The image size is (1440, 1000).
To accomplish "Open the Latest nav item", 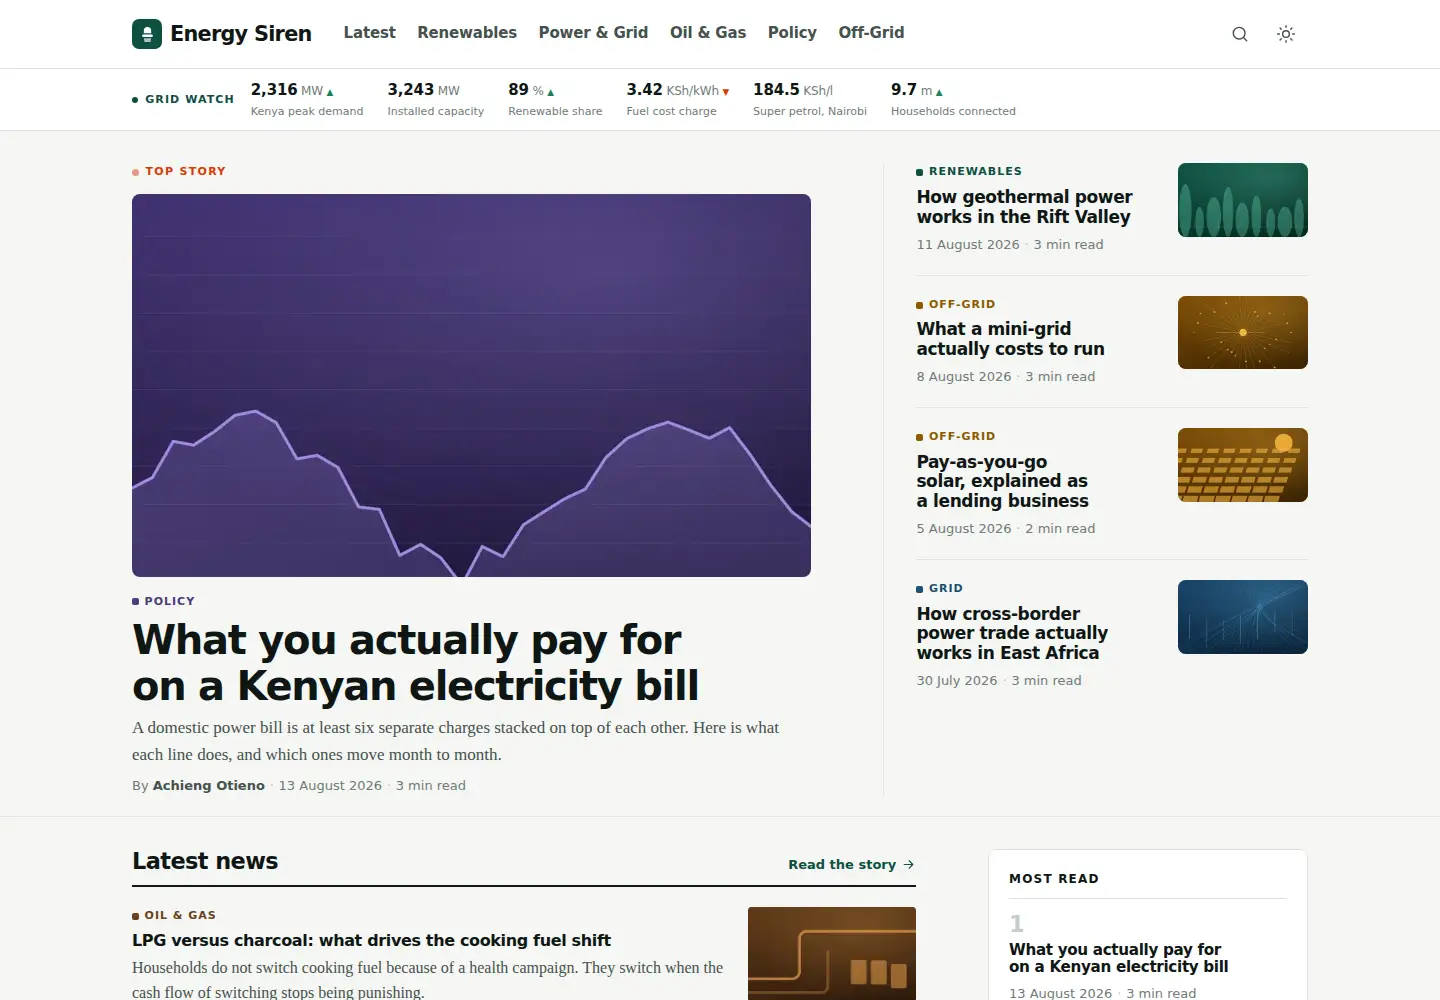I will click(x=370, y=33).
